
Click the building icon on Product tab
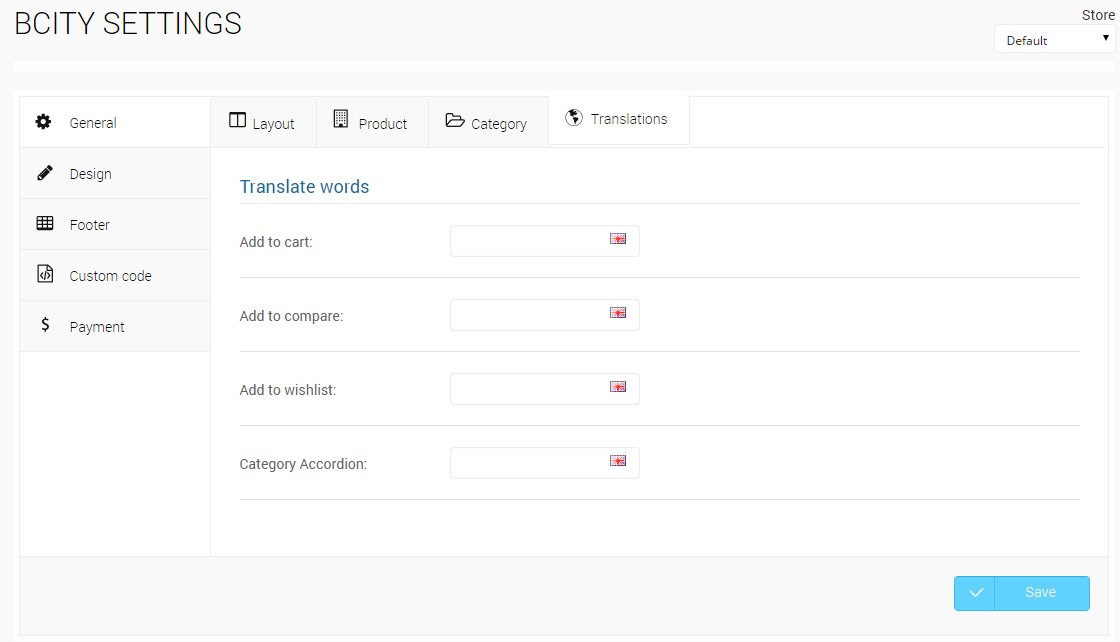point(341,120)
